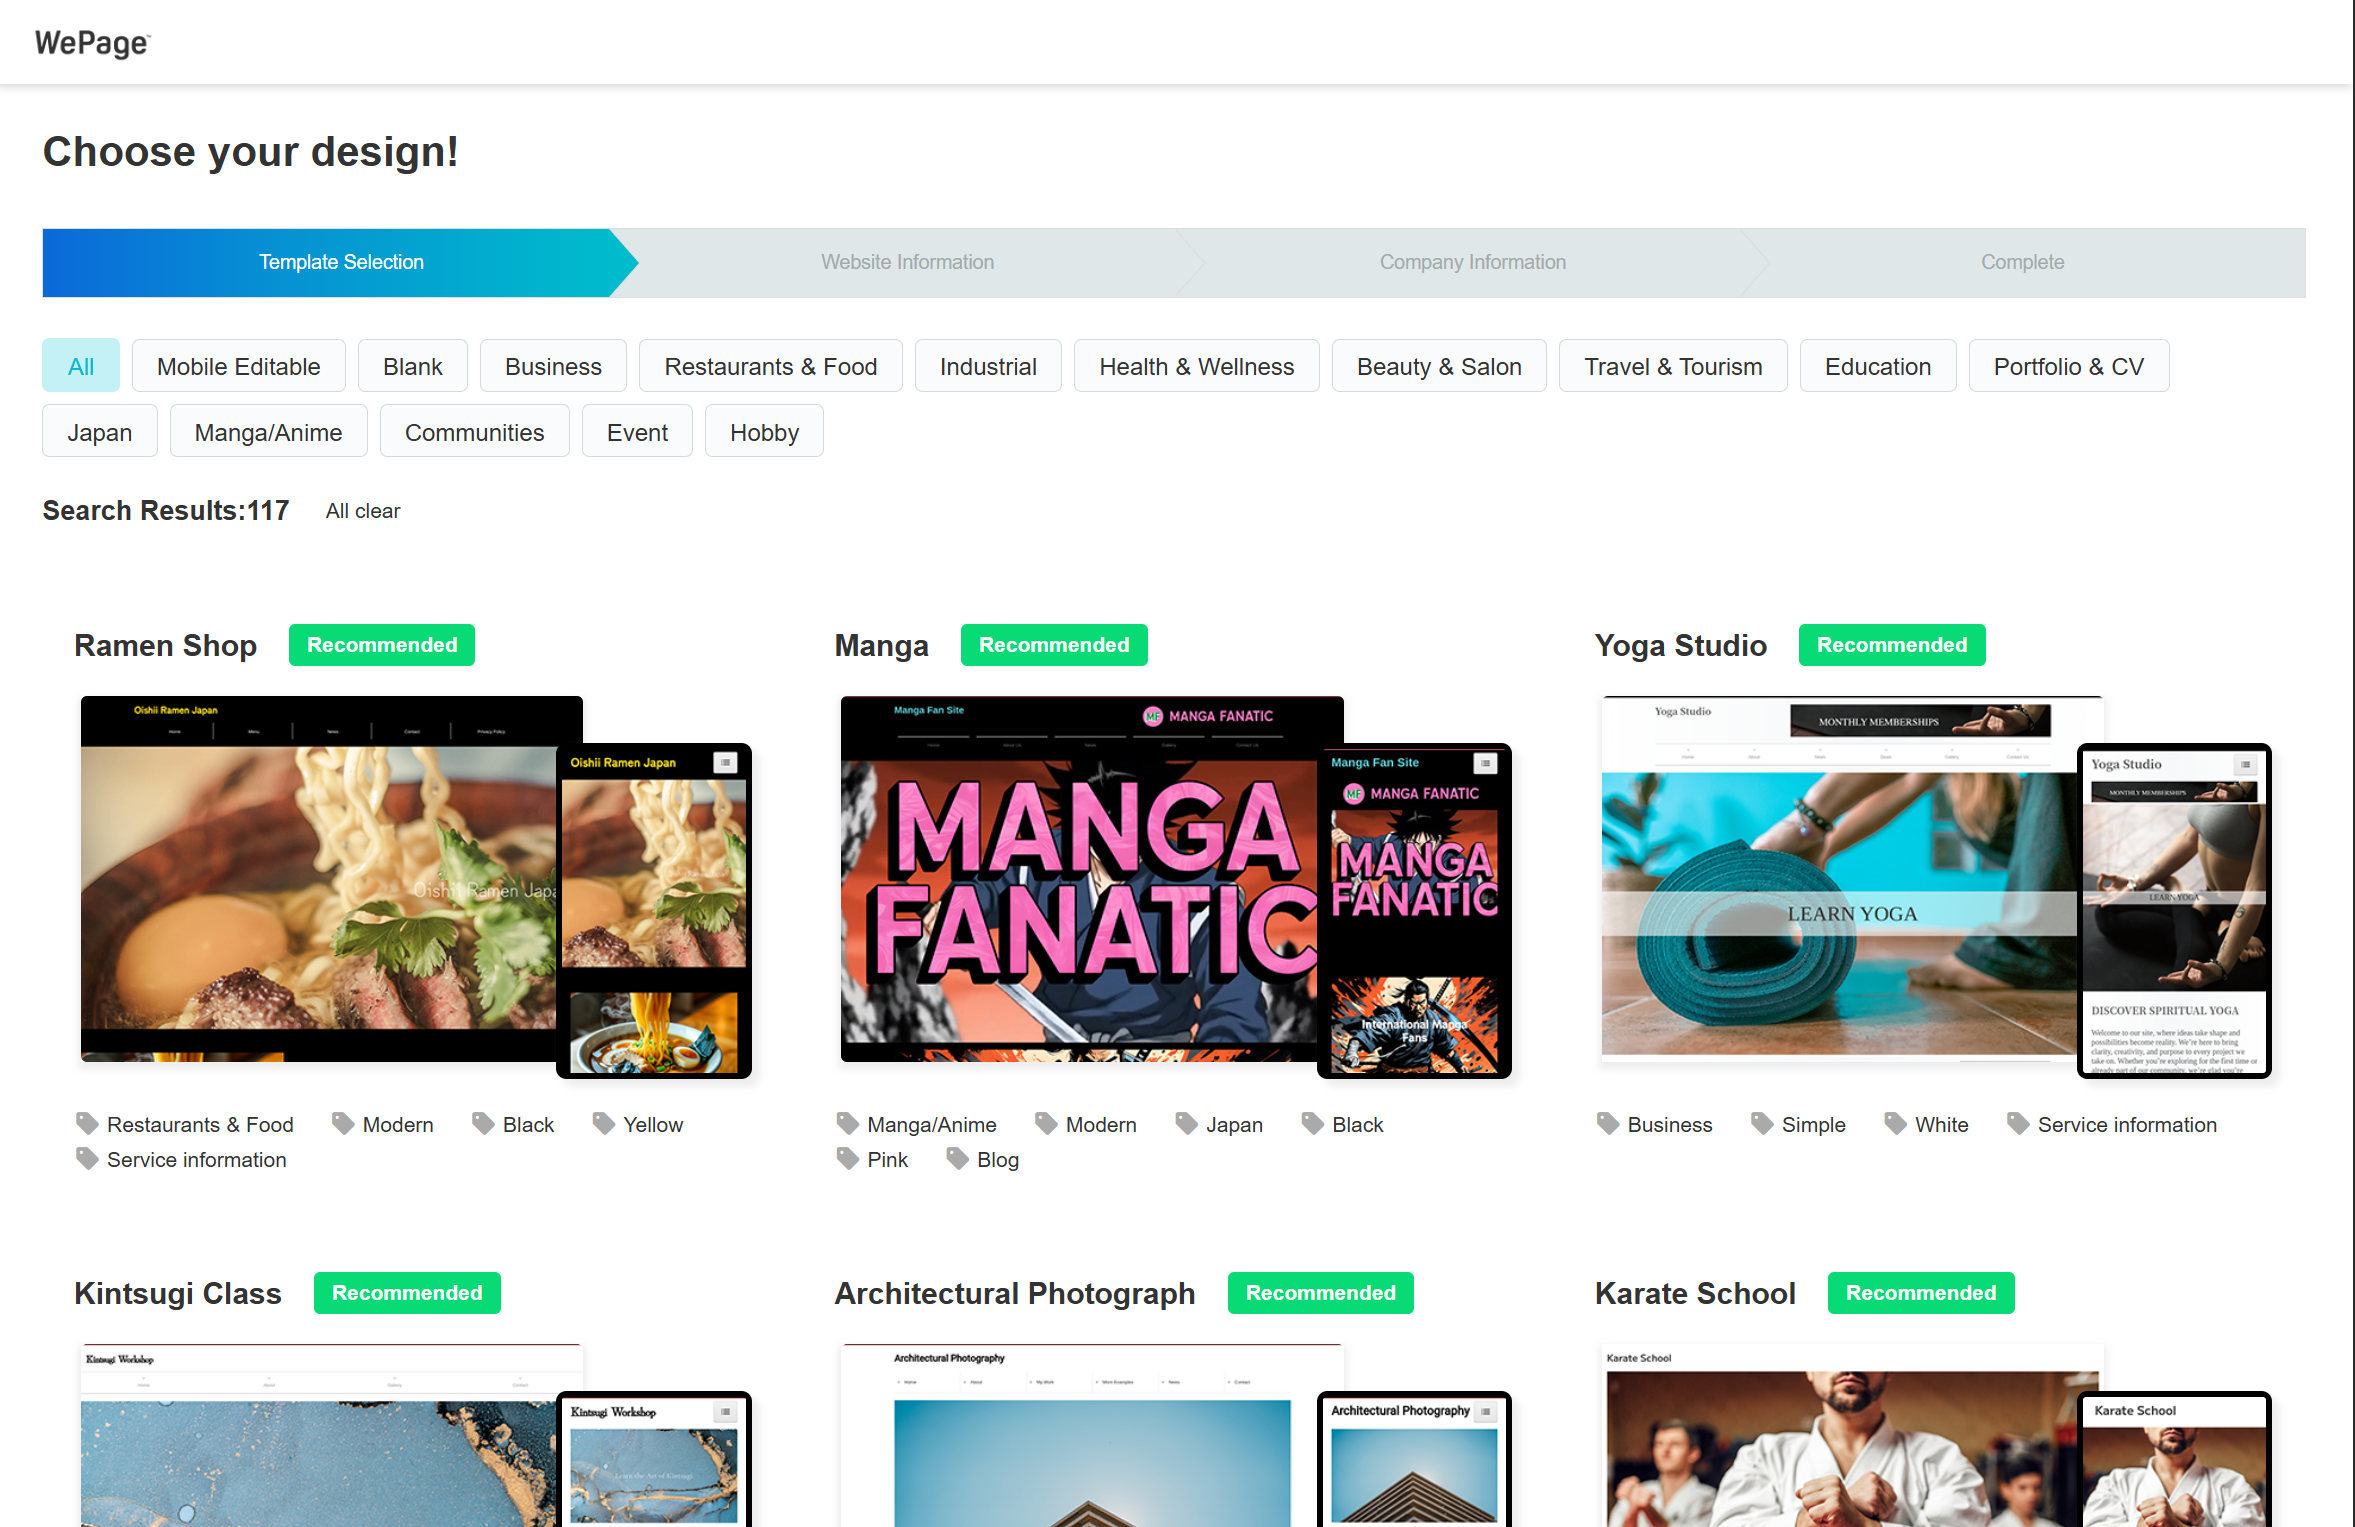Click Ramen Shop's Service information tag
Image resolution: width=2355 pixels, height=1527 pixels.
tap(196, 1160)
